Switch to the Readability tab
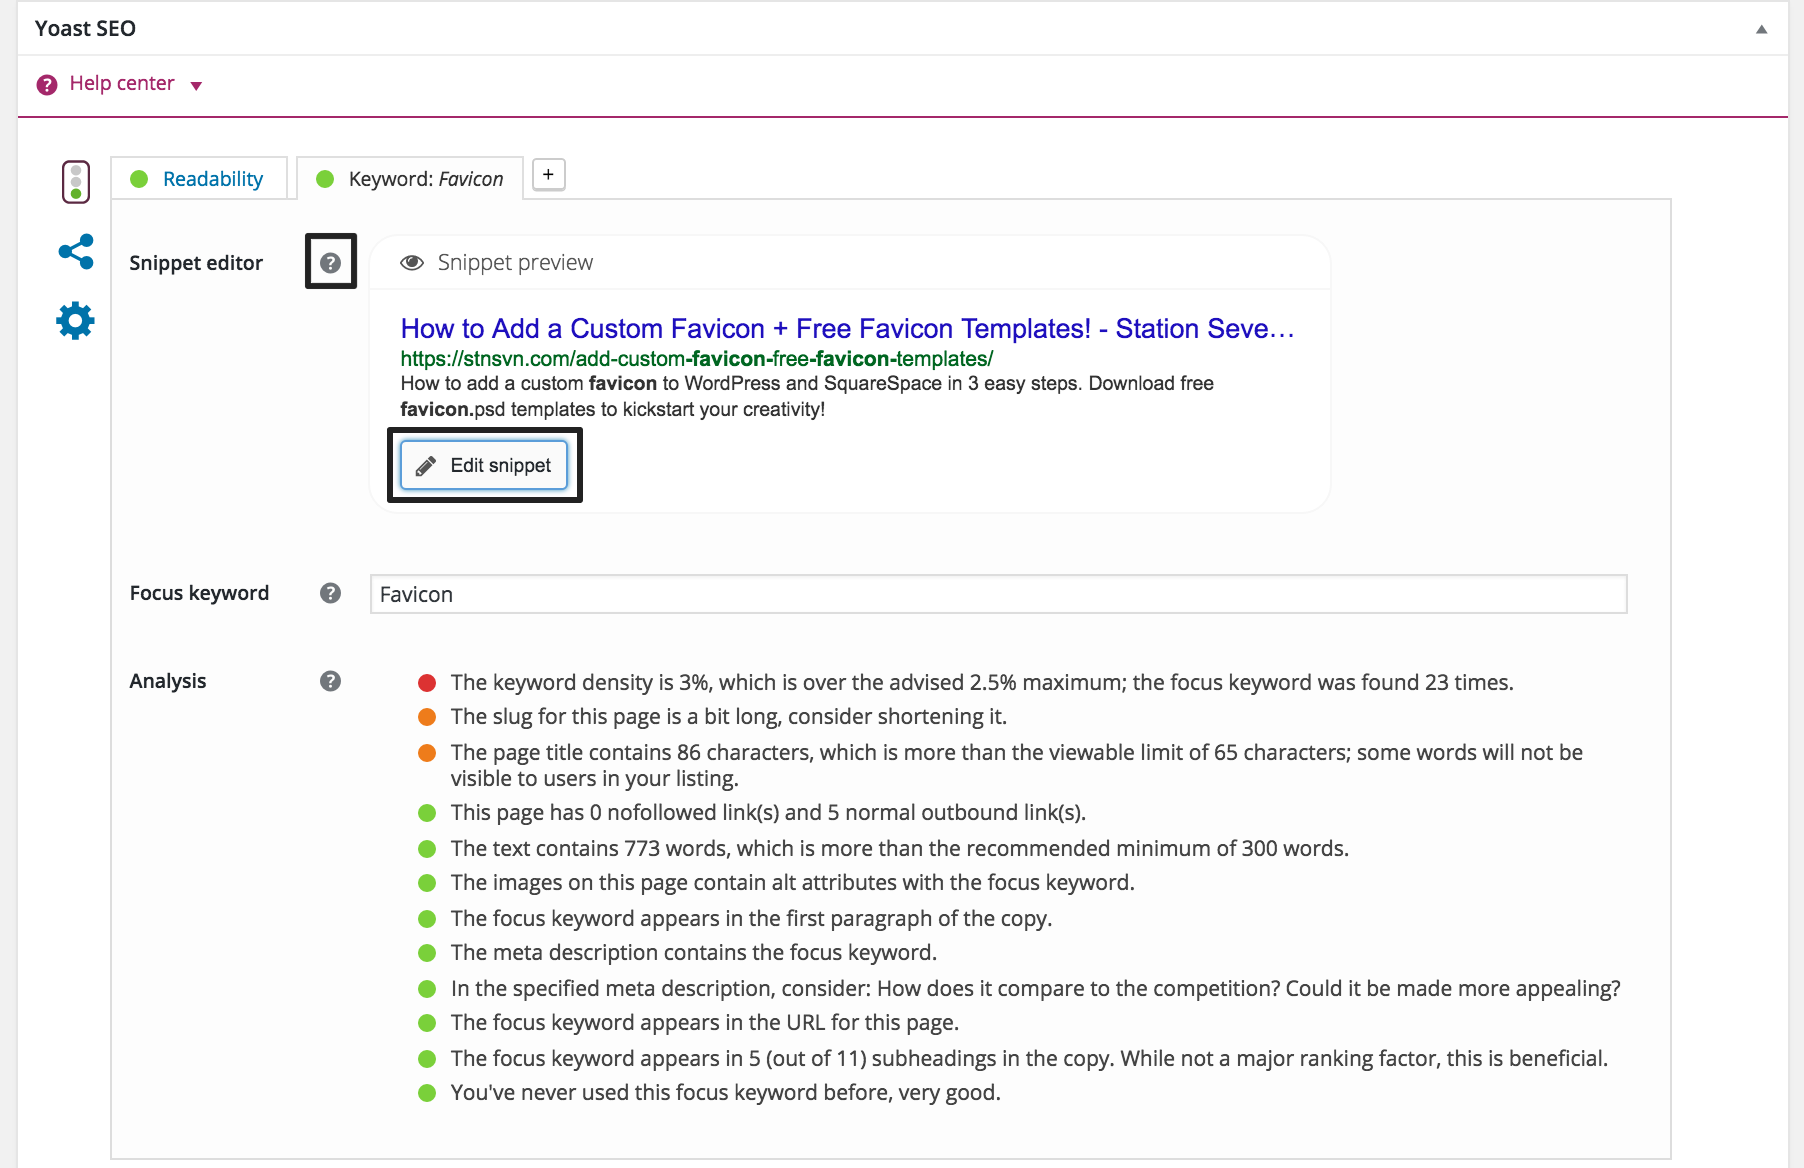This screenshot has width=1804, height=1168. (x=199, y=178)
